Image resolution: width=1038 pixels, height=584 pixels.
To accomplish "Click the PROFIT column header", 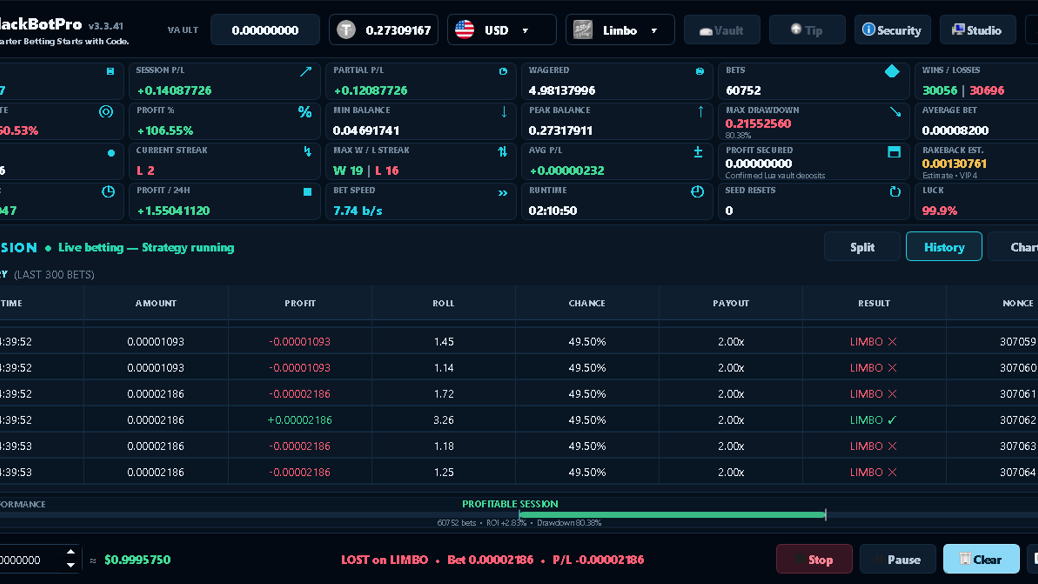I will (300, 303).
